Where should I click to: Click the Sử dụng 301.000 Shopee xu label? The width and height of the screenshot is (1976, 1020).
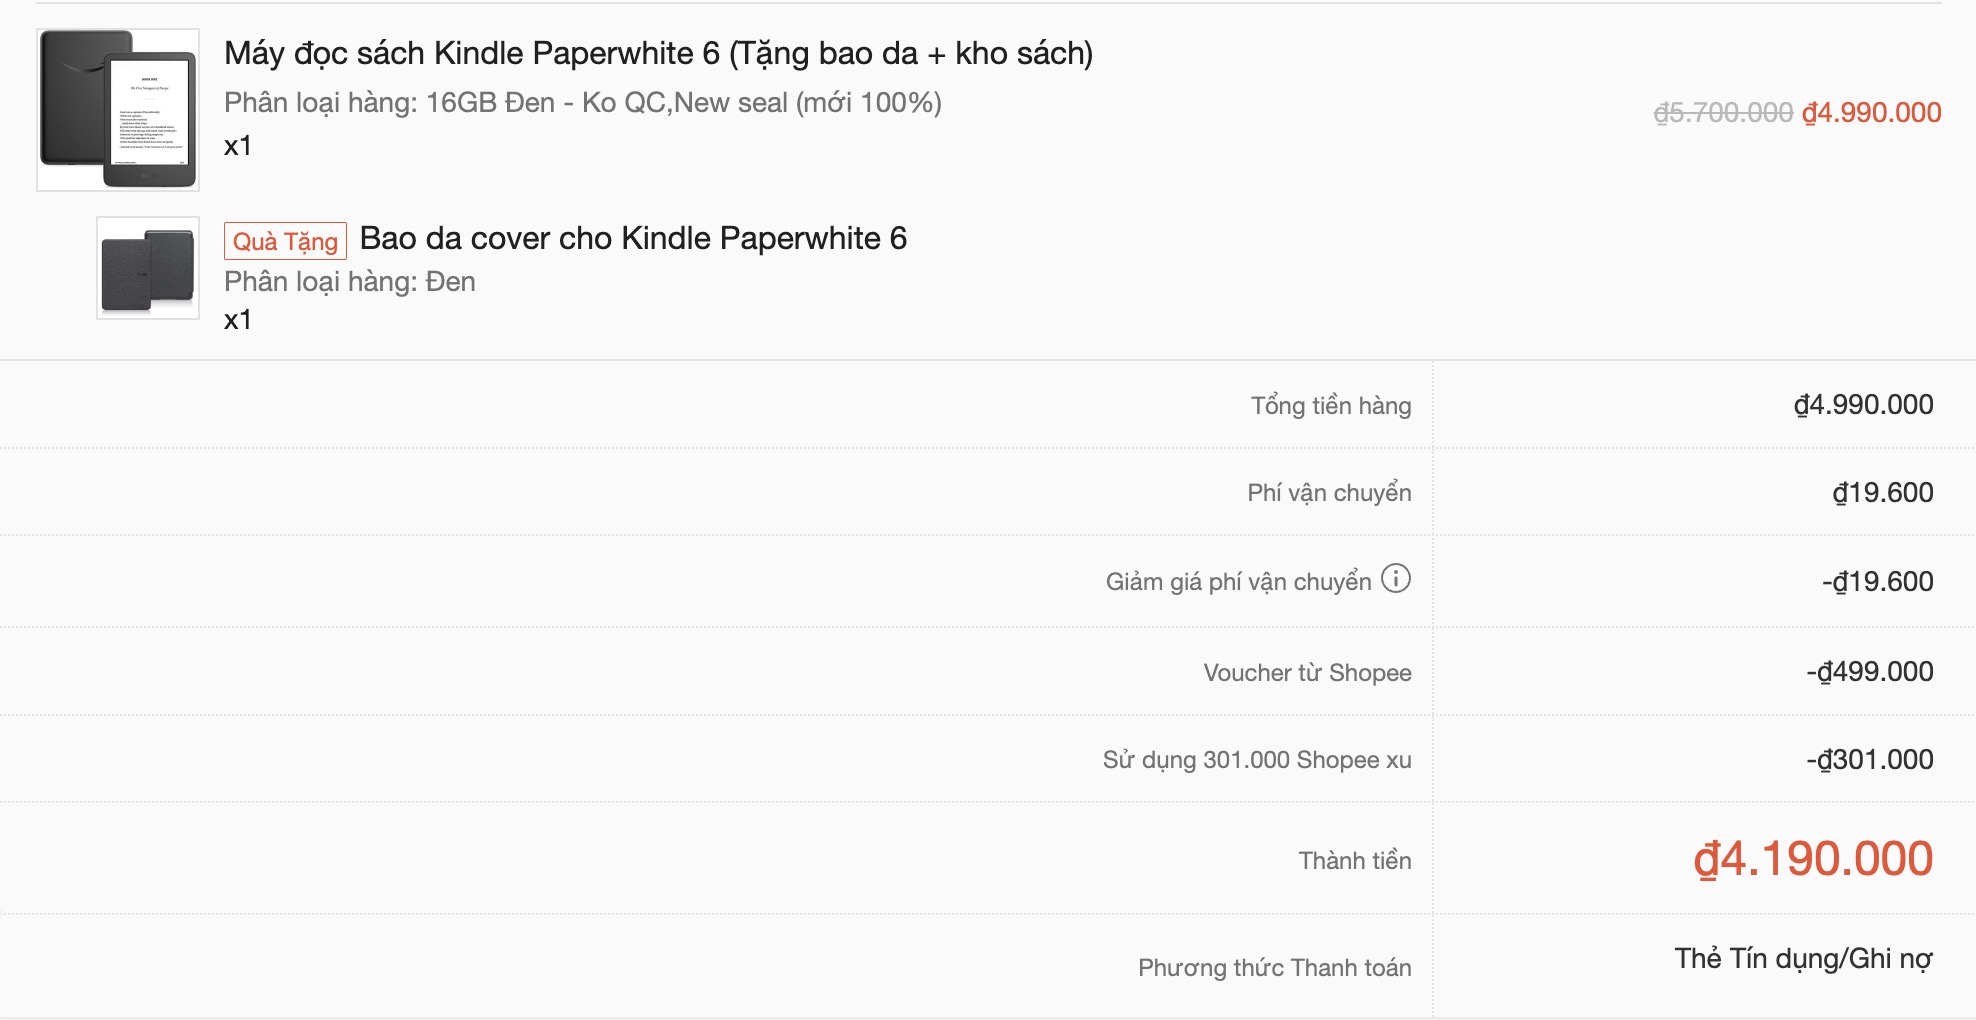(1257, 760)
